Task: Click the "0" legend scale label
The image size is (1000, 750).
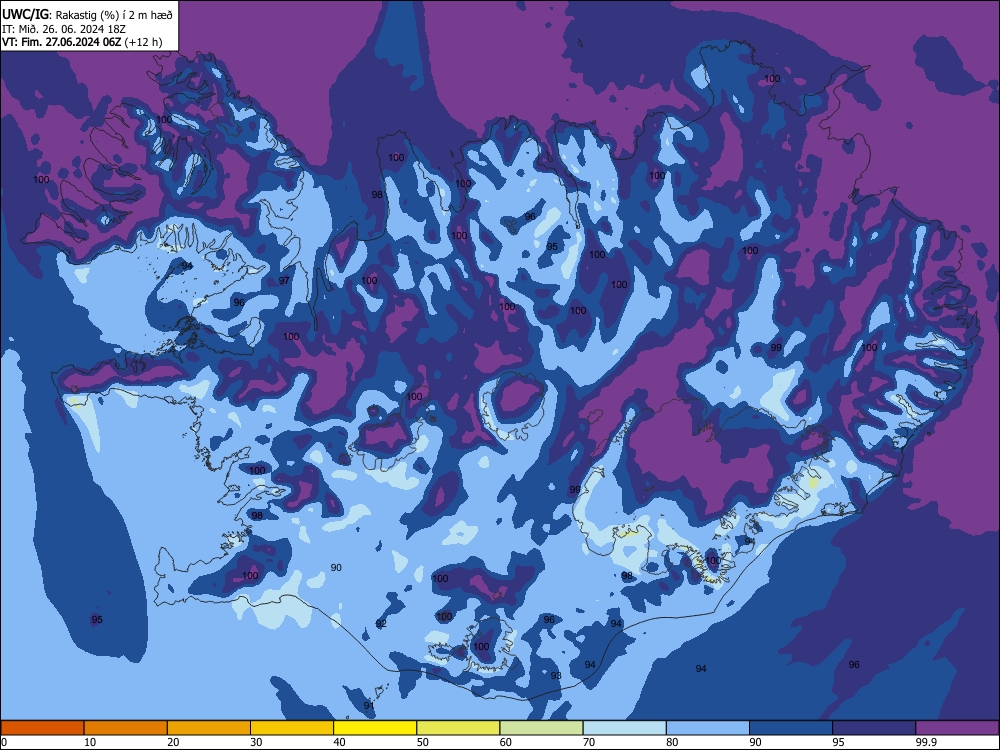Action: click(4, 742)
